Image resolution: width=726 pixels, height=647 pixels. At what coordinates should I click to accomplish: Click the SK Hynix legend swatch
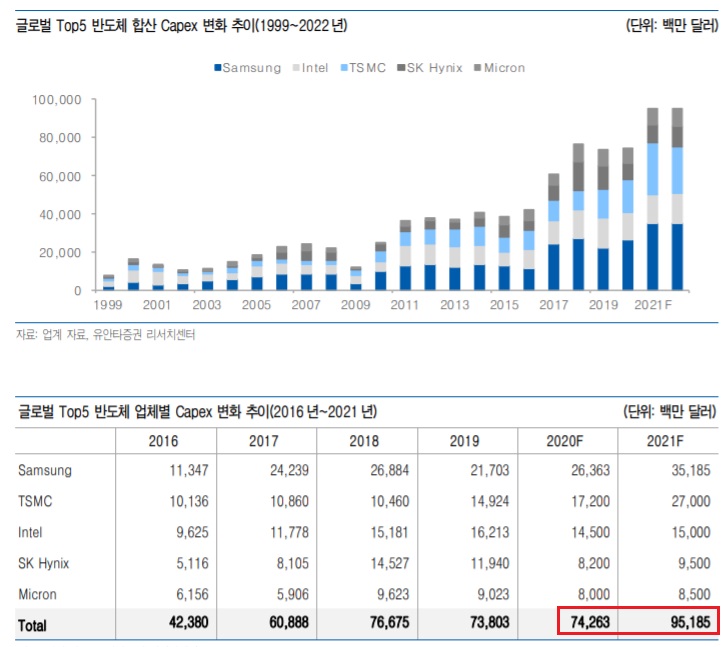(x=401, y=68)
